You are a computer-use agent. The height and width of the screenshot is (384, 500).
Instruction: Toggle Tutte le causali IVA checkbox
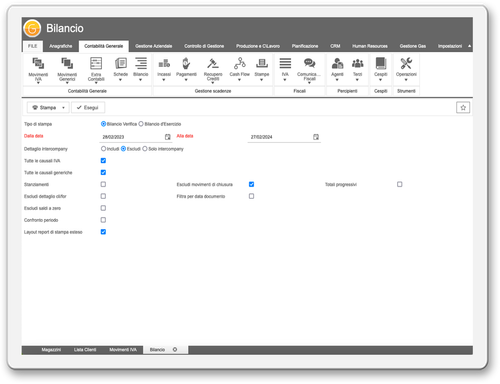(103, 161)
